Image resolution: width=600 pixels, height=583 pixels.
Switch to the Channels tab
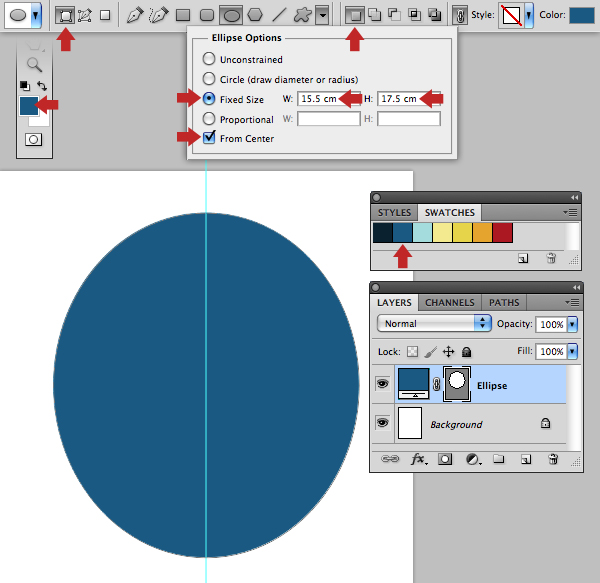(x=450, y=303)
